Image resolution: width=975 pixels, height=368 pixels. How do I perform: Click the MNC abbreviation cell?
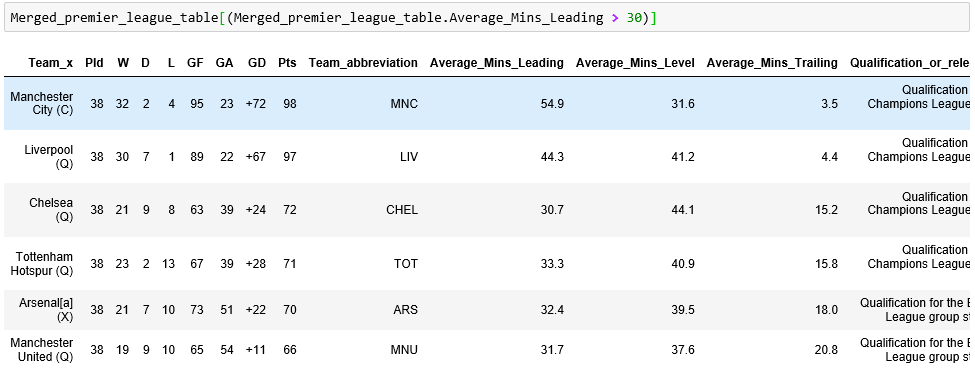(404, 104)
